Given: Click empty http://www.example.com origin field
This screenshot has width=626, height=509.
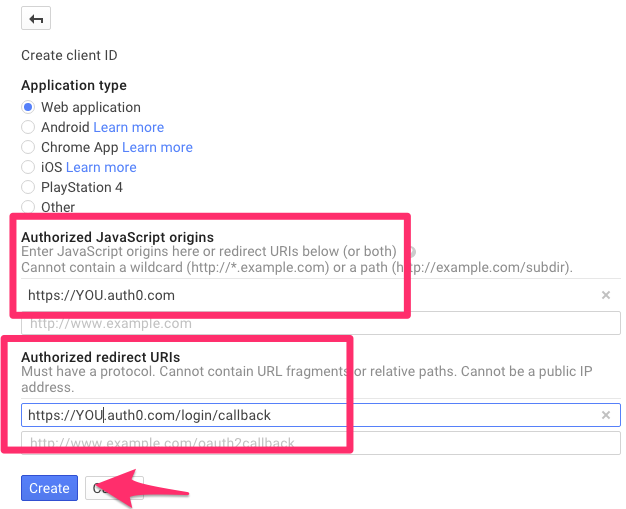Looking at the screenshot, I should [300, 324].
